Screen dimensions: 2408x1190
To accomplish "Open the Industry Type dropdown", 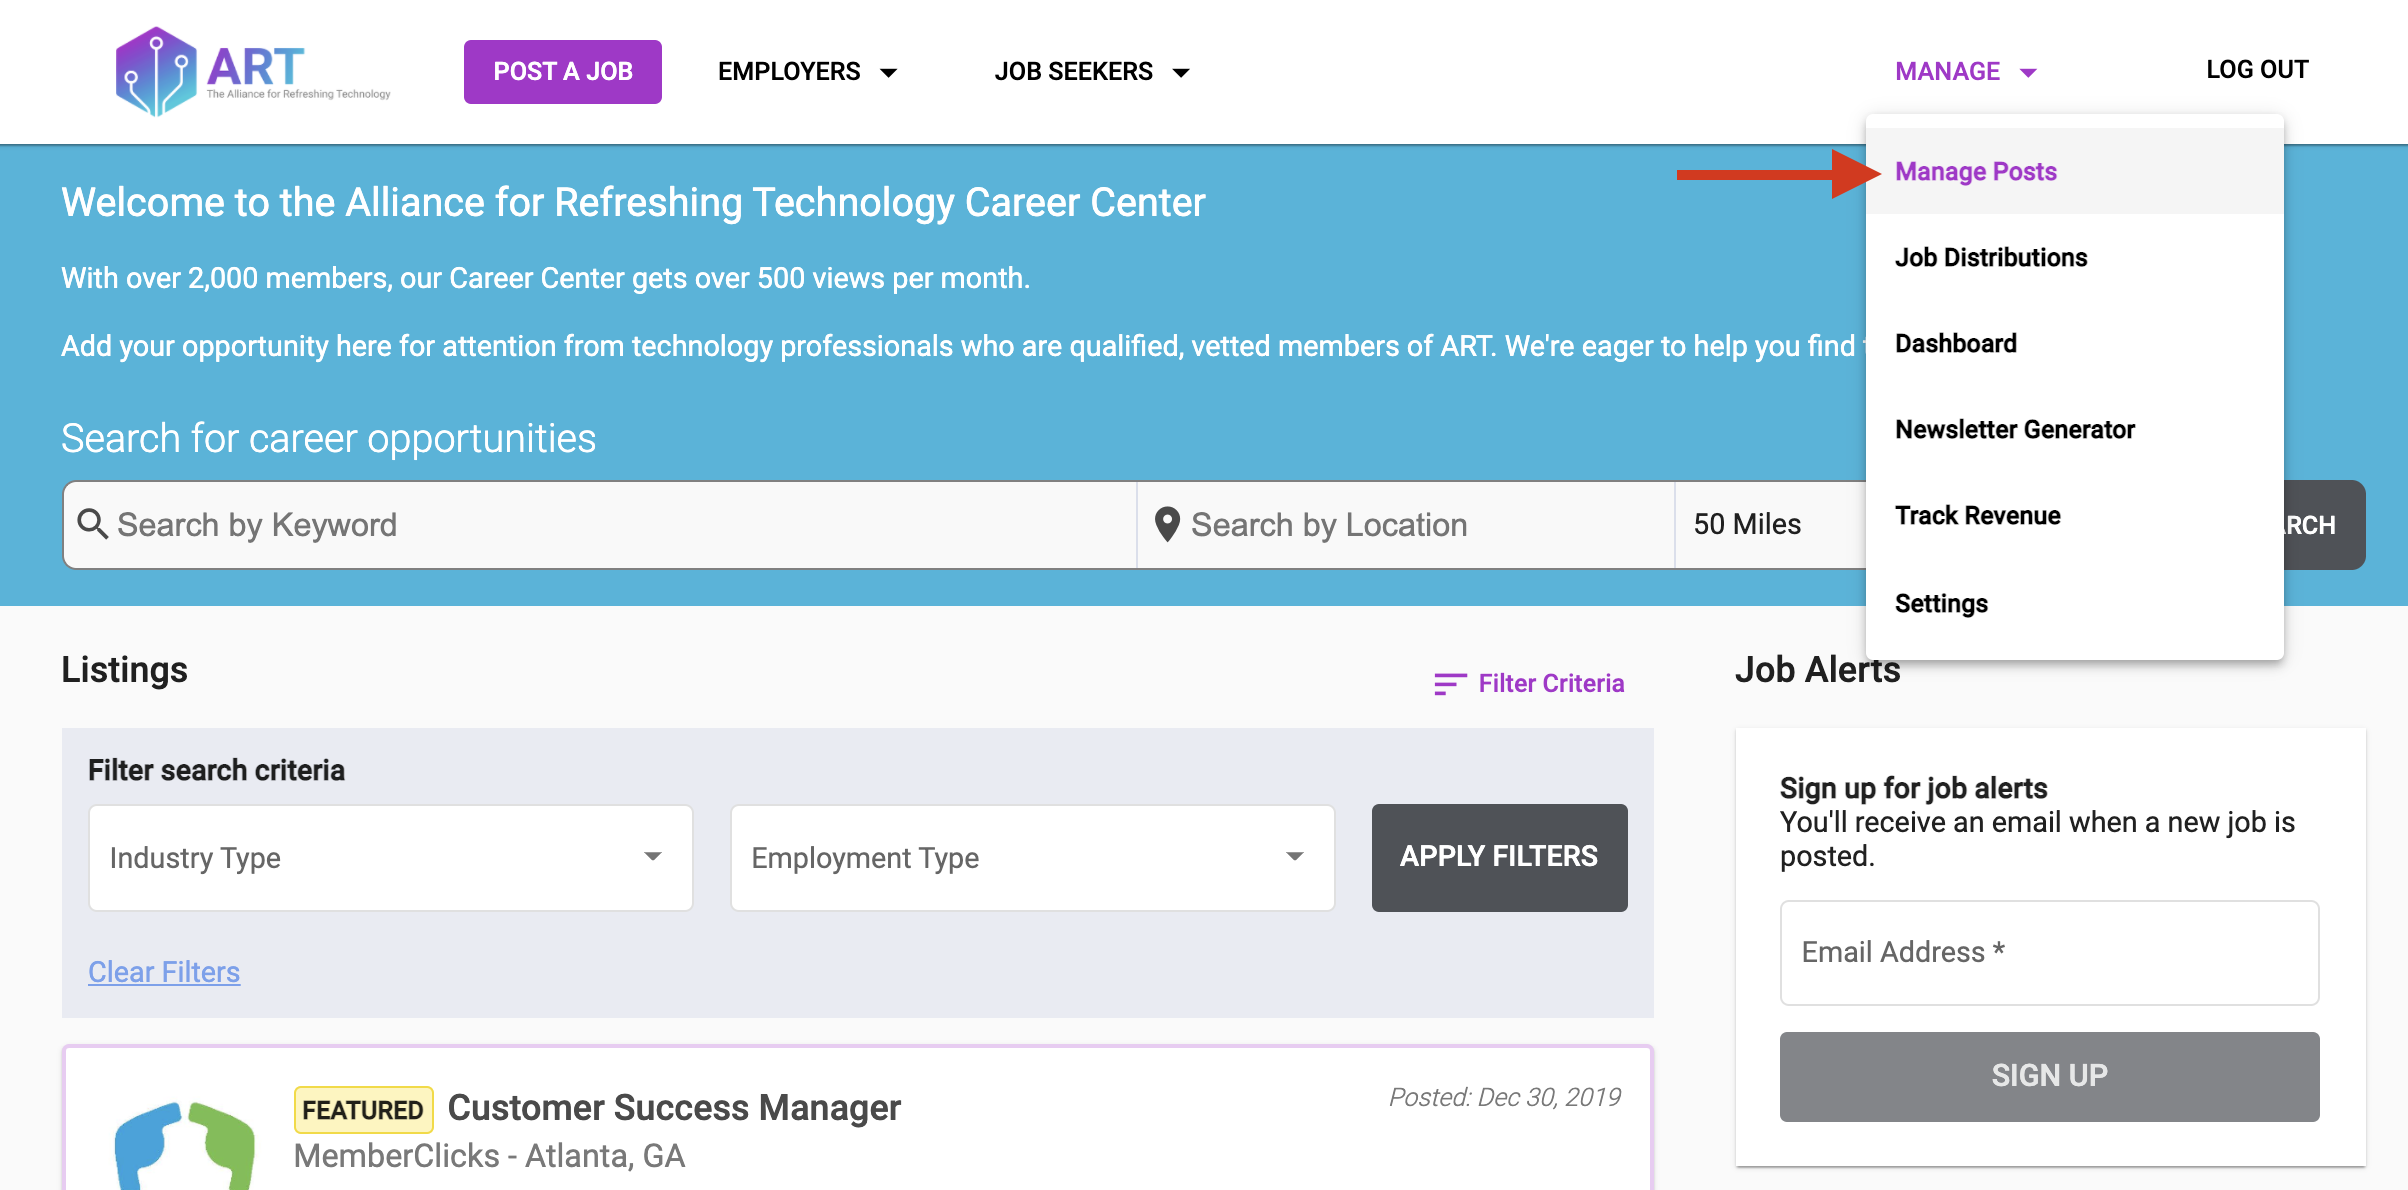I will click(x=390, y=857).
